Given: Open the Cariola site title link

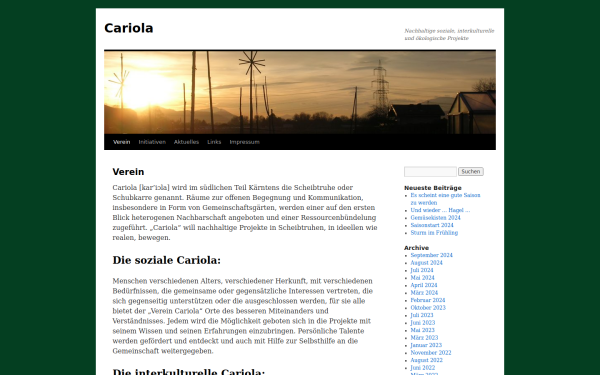Looking at the screenshot, I should click(129, 28).
